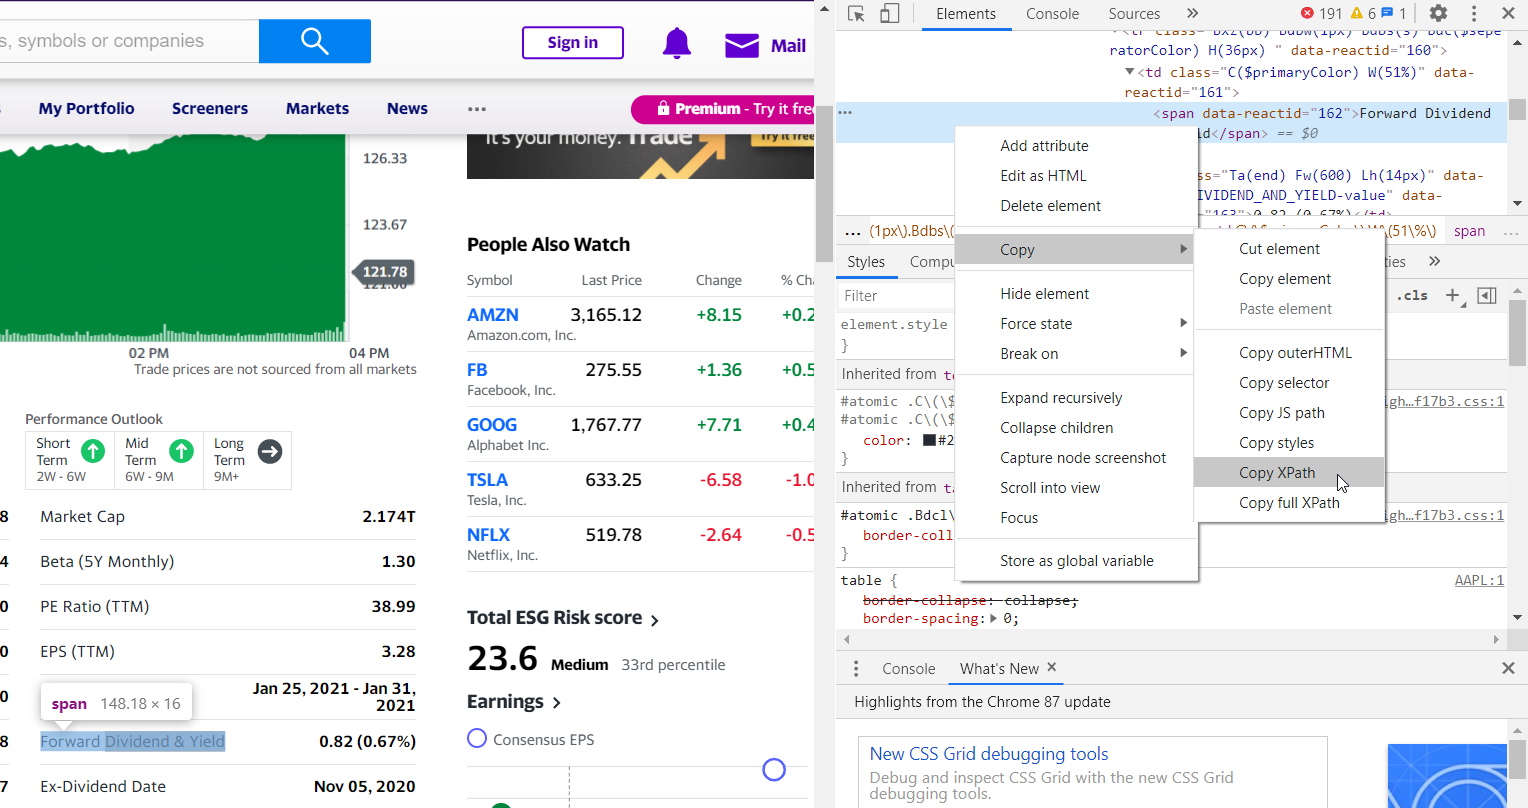Click the color swatch next to color property

pos(929,440)
